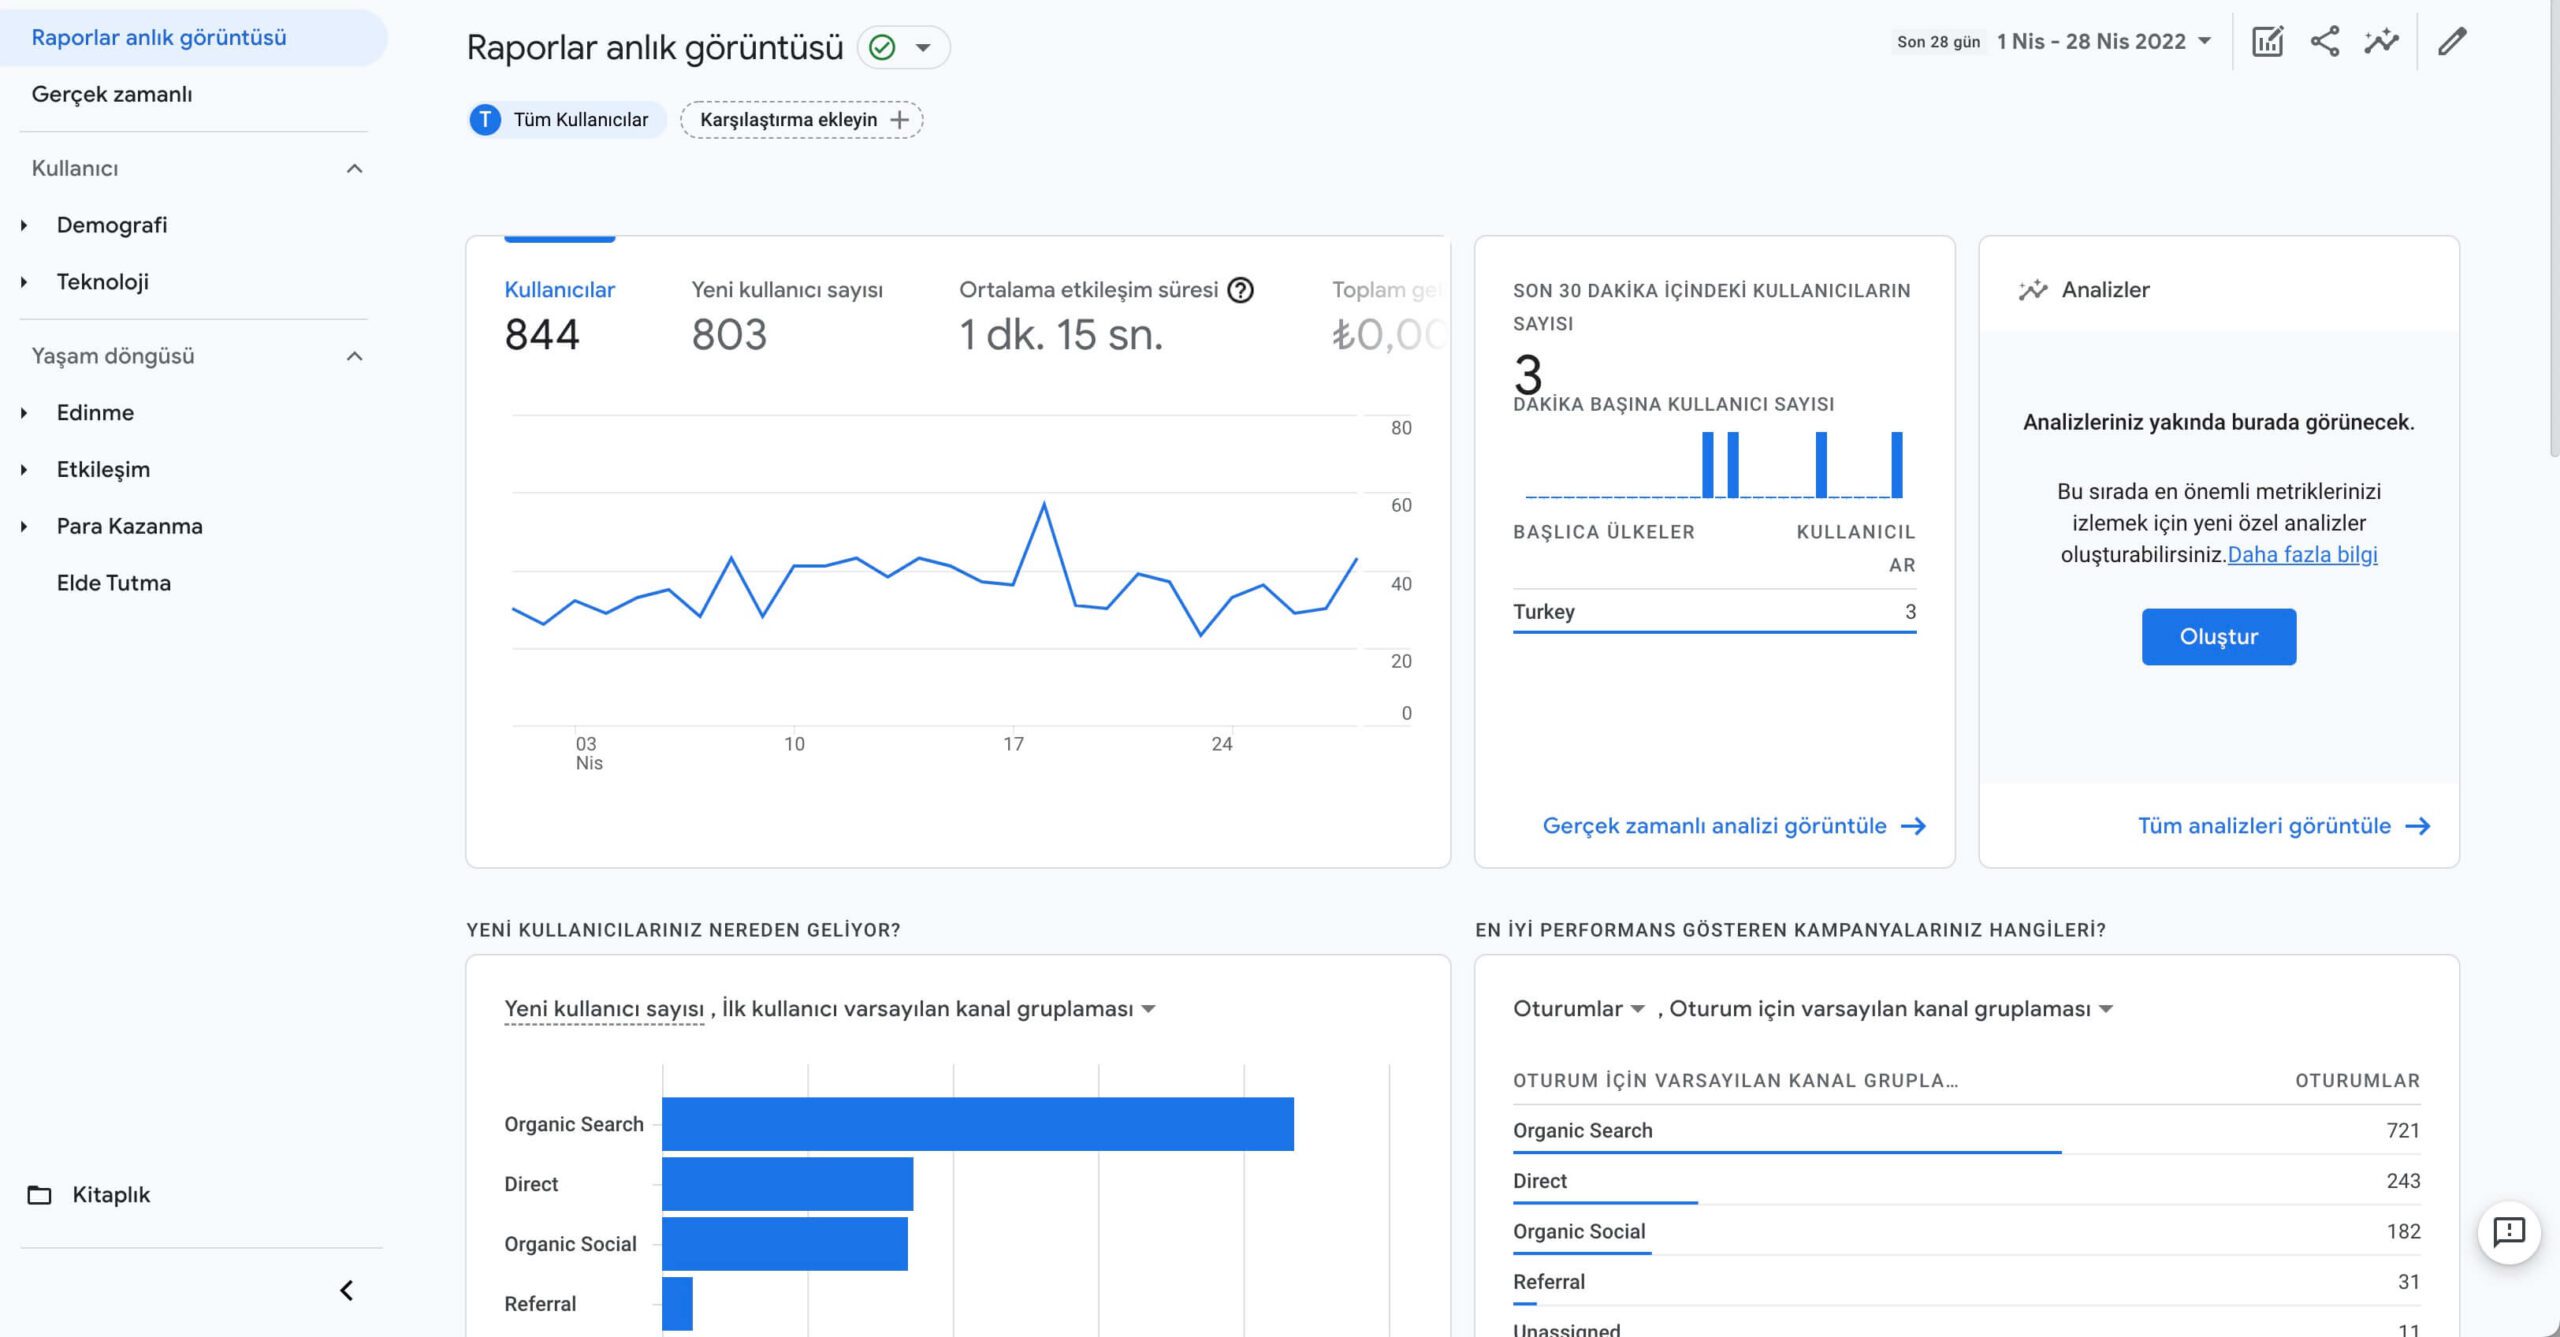Image resolution: width=2560 pixels, height=1337 pixels.
Task: Click arrow next to Gerçek zamanlı analizi görüntüle
Action: pyautogui.click(x=1913, y=826)
